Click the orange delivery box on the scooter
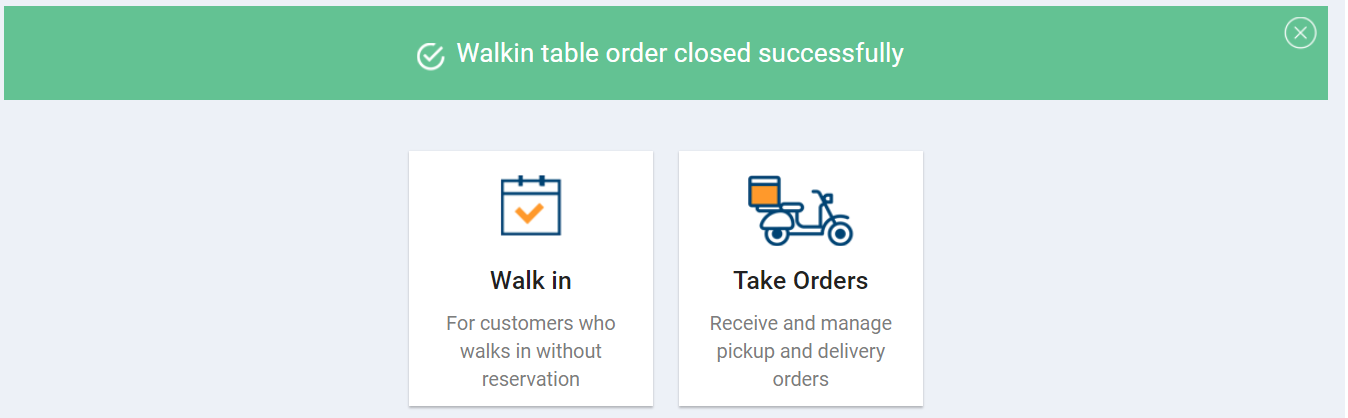This screenshot has height=418, width=1348. click(x=764, y=192)
